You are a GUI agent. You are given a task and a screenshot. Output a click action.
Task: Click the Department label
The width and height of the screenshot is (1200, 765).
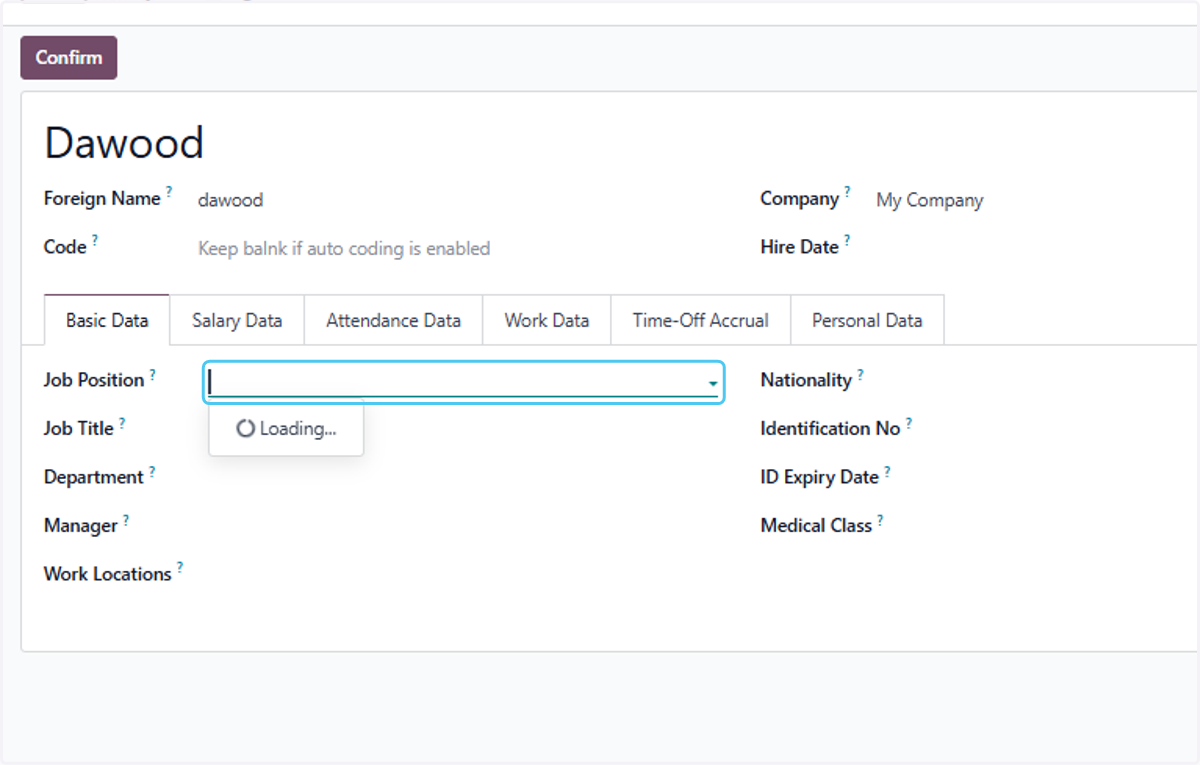point(94,477)
